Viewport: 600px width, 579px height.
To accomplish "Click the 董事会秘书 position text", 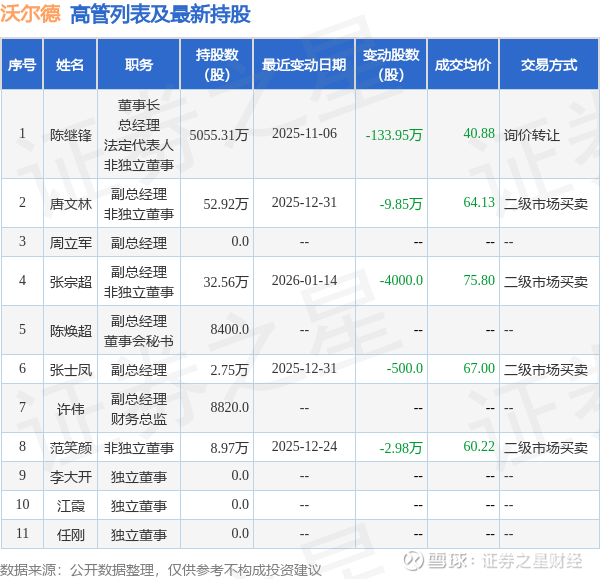I will [139, 341].
